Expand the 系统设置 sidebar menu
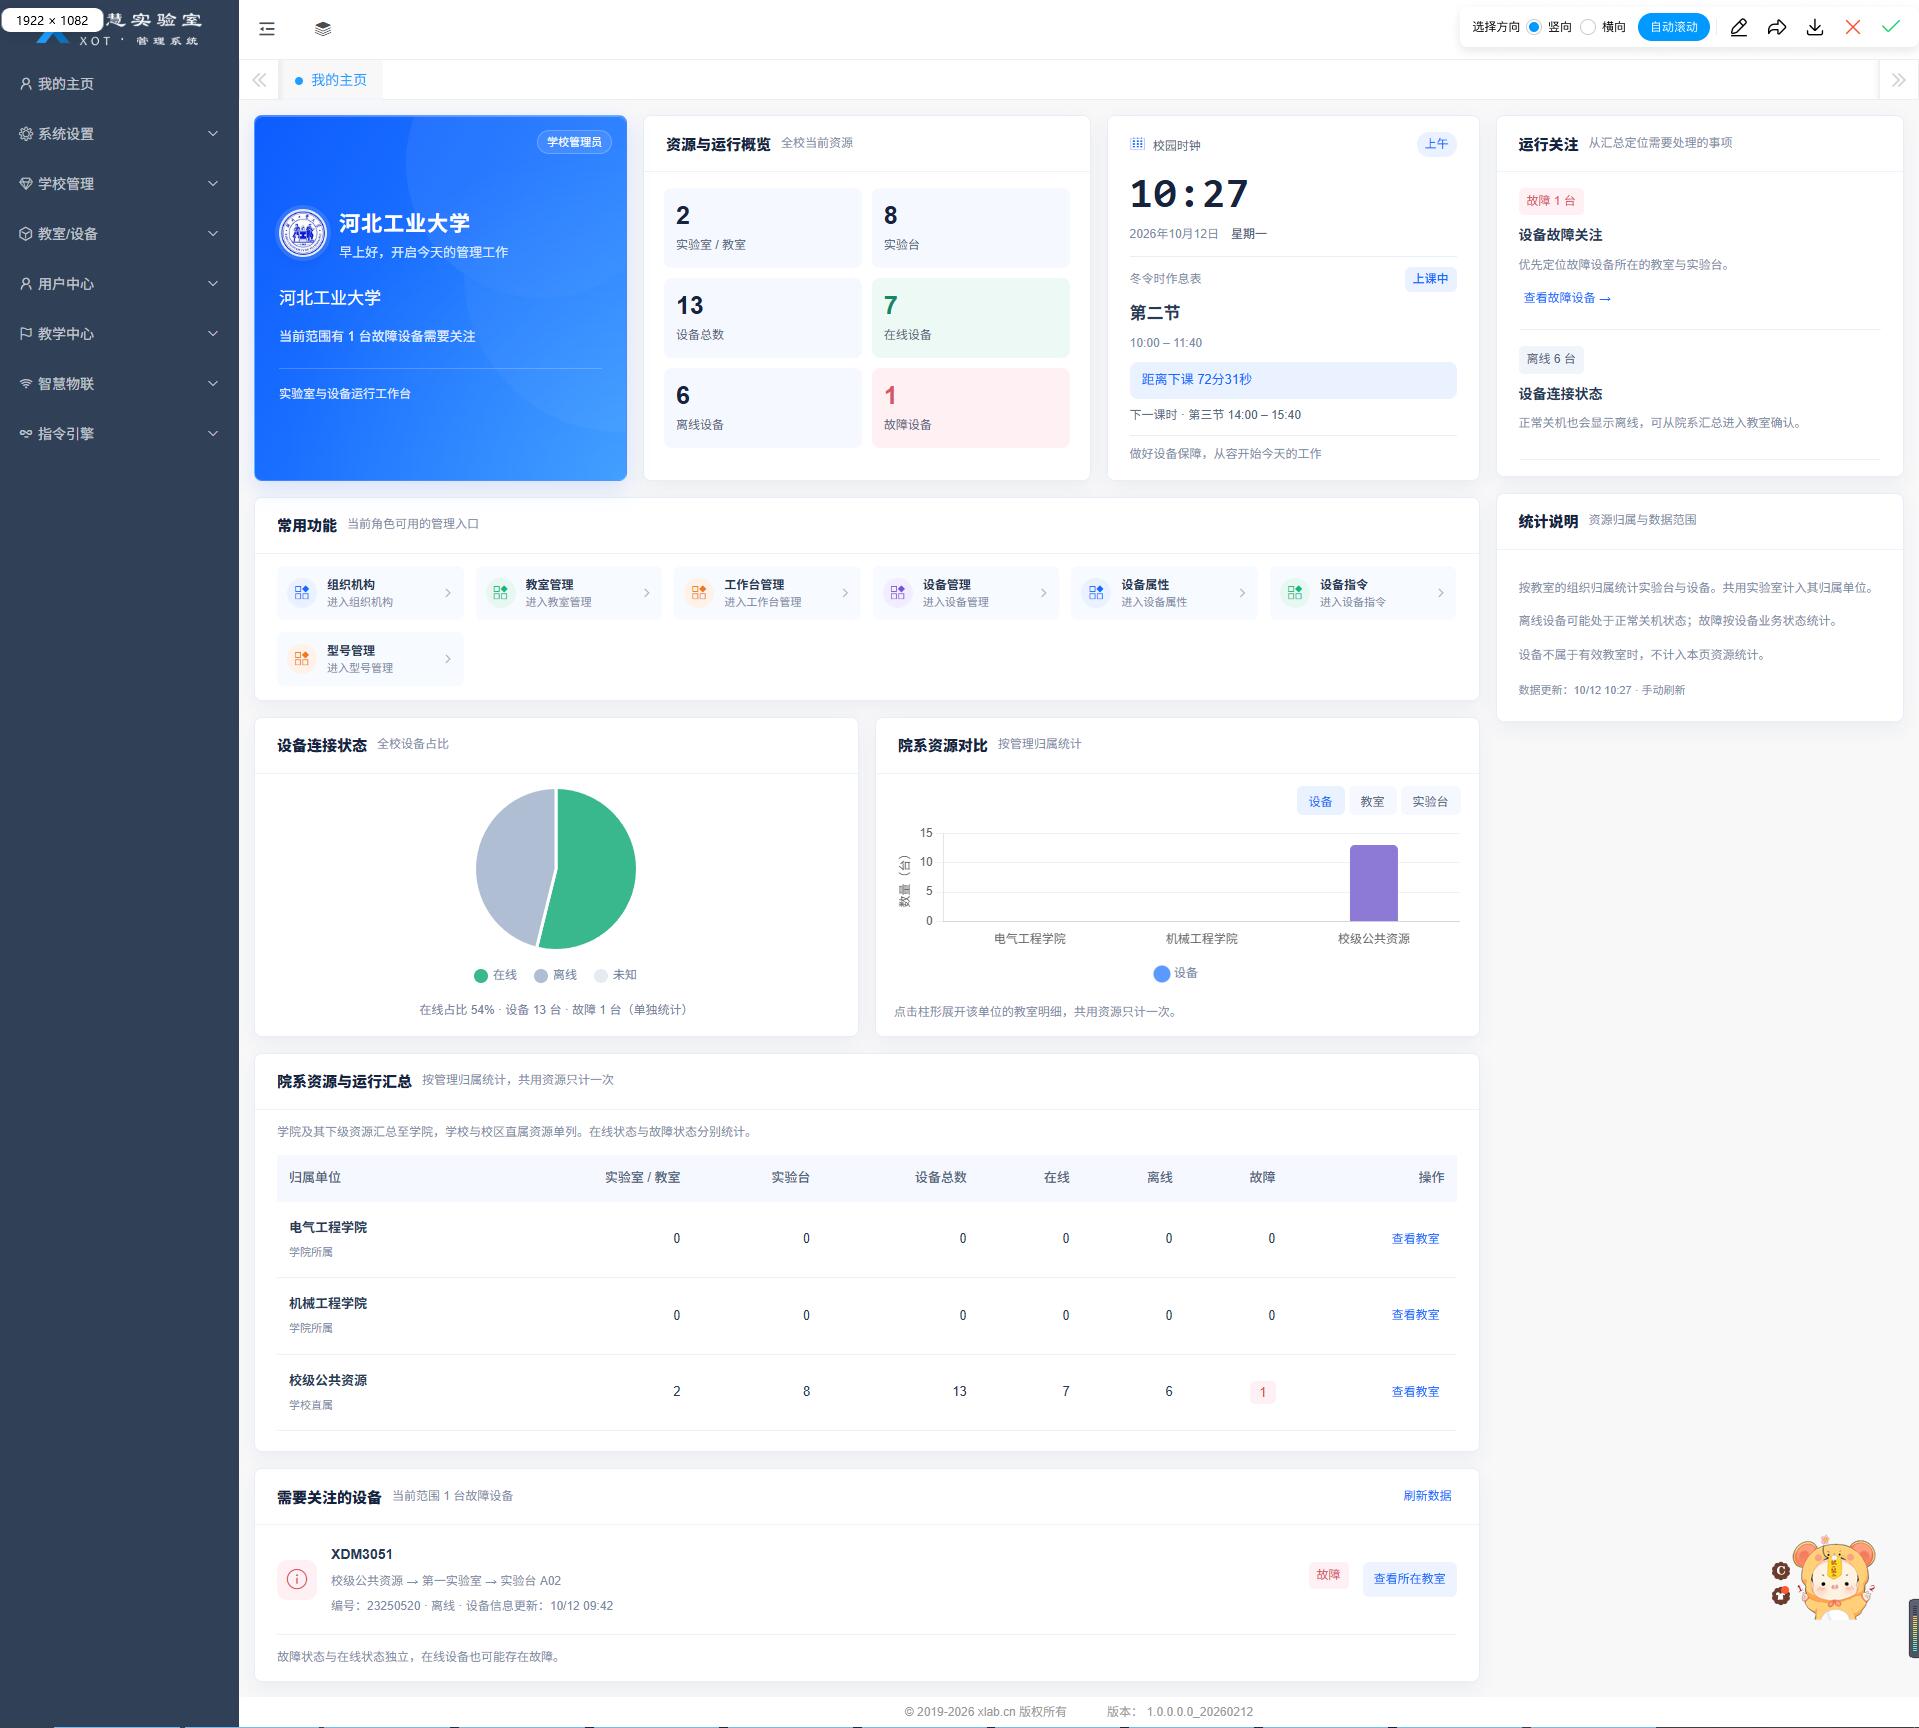This screenshot has height=1728, width=1919. pos(119,134)
